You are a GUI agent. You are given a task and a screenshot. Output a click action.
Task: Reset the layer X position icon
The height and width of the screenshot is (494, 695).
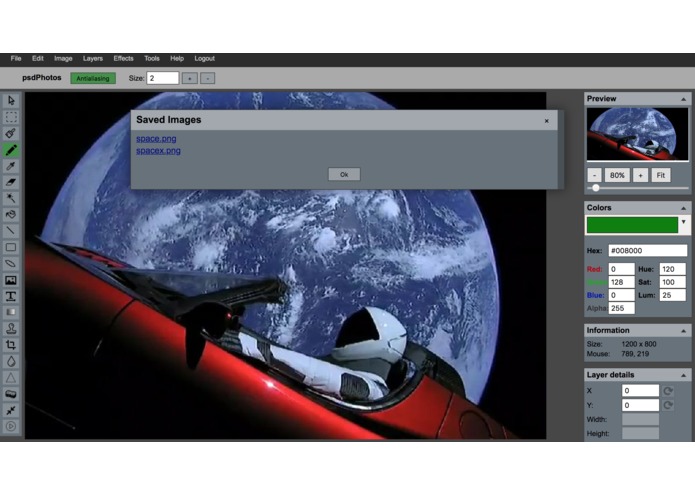(668, 391)
